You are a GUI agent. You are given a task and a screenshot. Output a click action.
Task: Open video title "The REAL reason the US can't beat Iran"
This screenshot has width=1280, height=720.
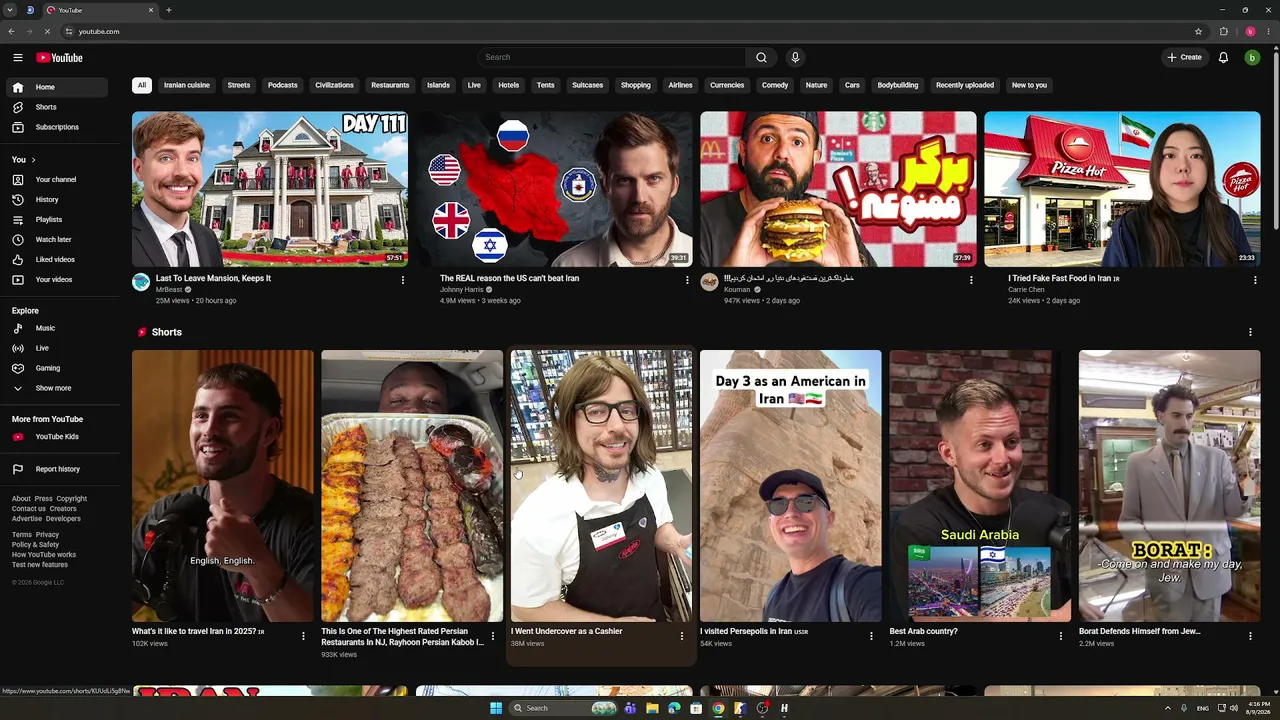tap(509, 278)
